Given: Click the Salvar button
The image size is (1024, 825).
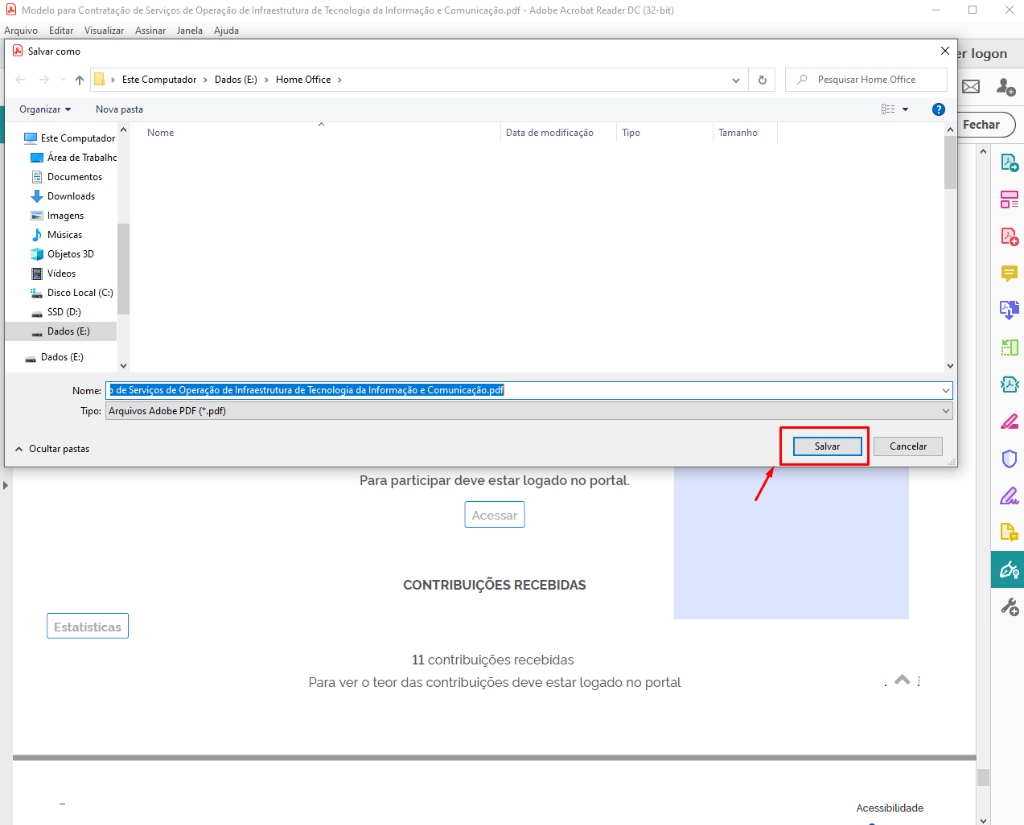Looking at the screenshot, I should pyautogui.click(x=826, y=447).
